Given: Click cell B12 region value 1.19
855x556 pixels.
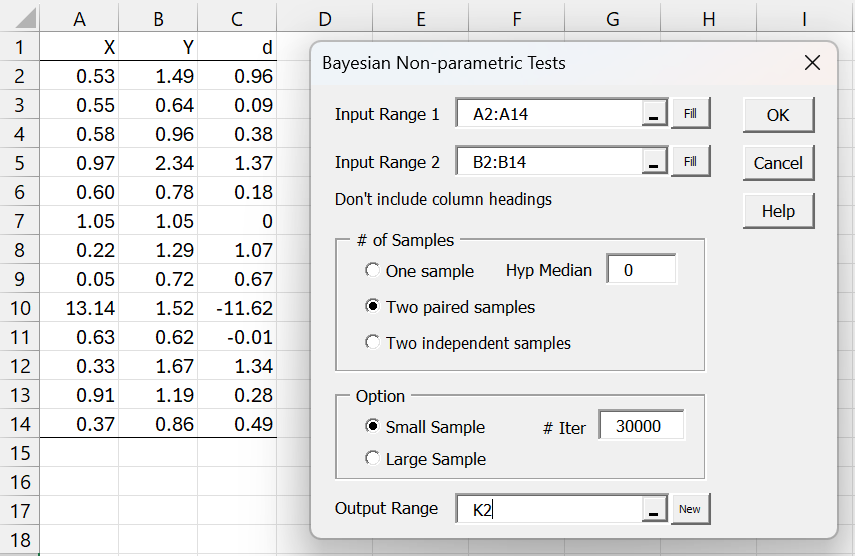Looking at the screenshot, I should pyautogui.click(x=158, y=395).
